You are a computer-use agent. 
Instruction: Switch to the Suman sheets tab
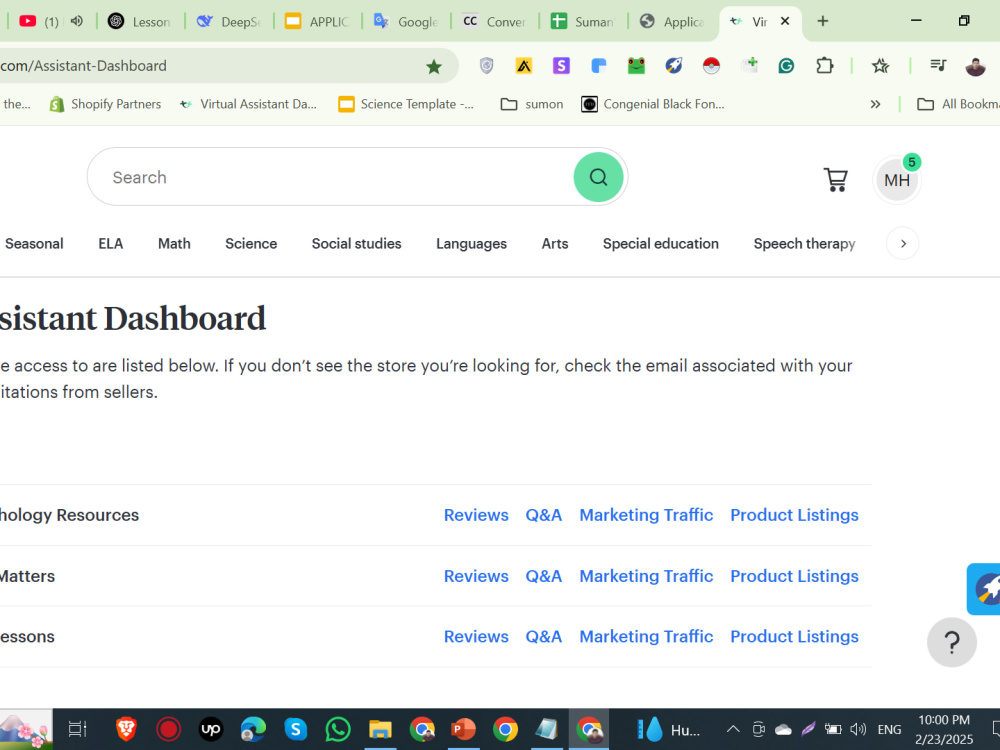pos(582,22)
